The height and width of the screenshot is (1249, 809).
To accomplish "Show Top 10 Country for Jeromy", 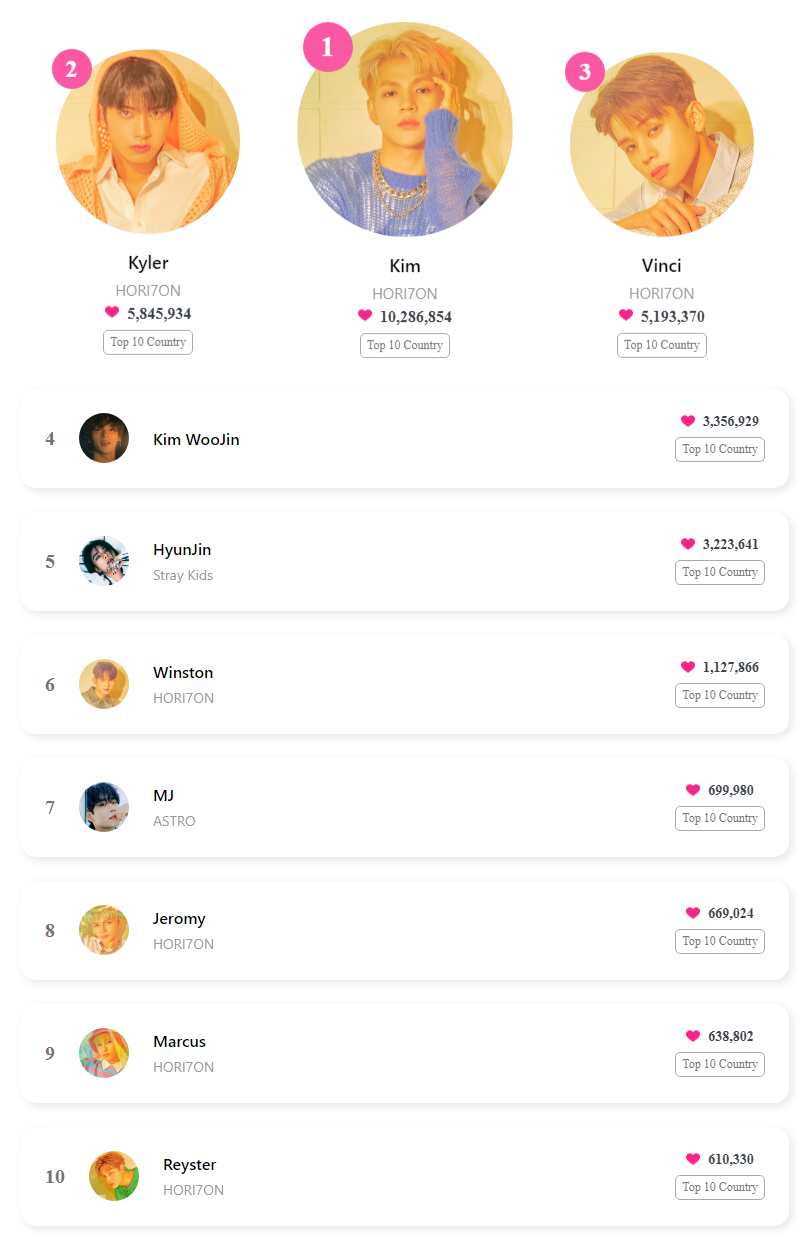I will point(720,941).
